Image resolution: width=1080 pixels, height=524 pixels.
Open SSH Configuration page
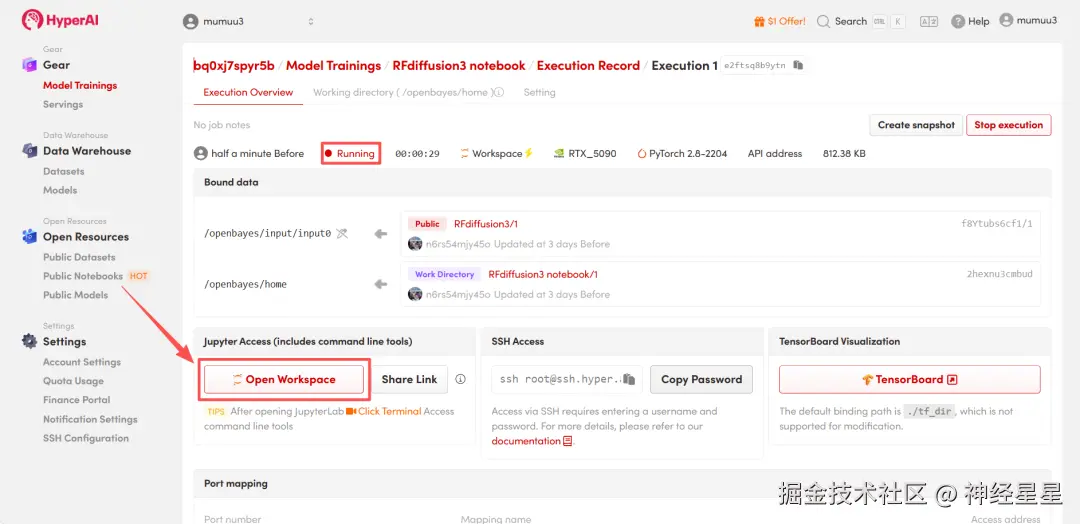coord(86,438)
